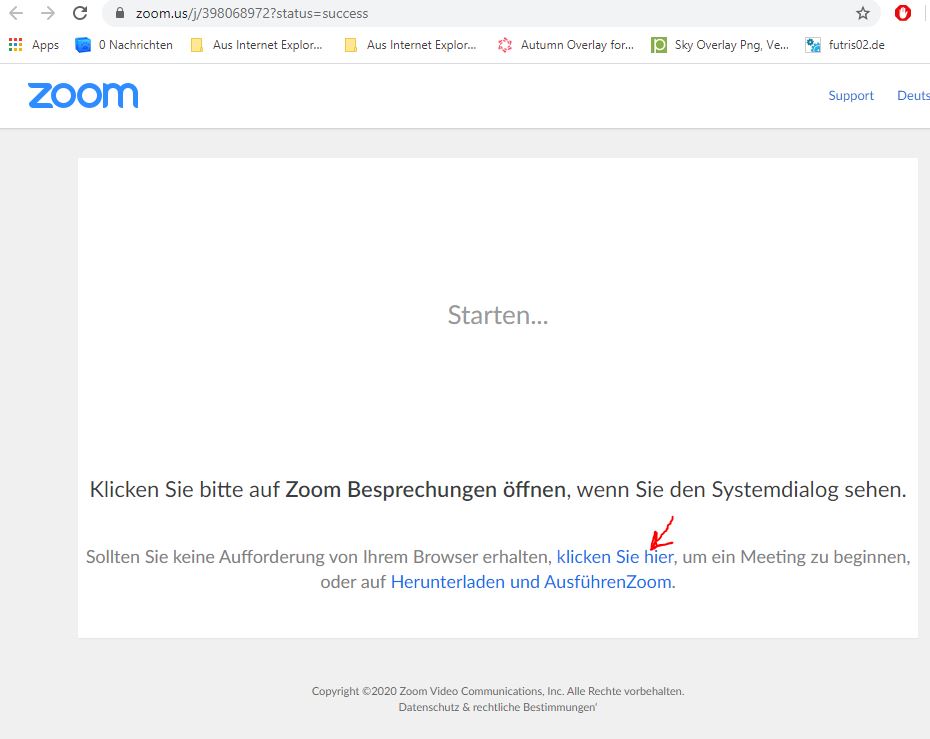Bookmark this page with the star icon
The width and height of the screenshot is (930, 739).
click(862, 14)
